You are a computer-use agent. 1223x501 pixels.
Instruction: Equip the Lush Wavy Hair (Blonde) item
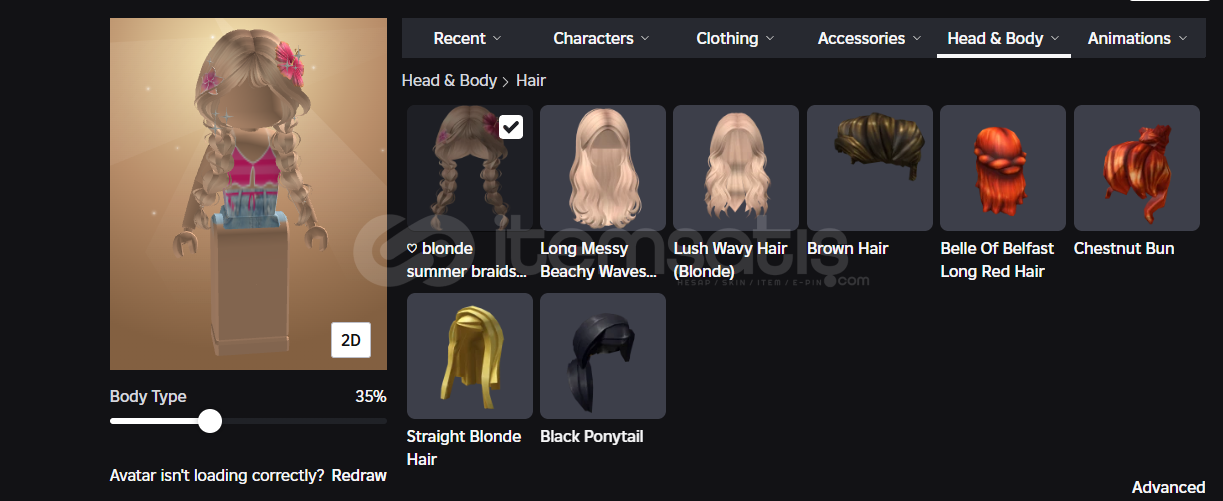click(736, 168)
